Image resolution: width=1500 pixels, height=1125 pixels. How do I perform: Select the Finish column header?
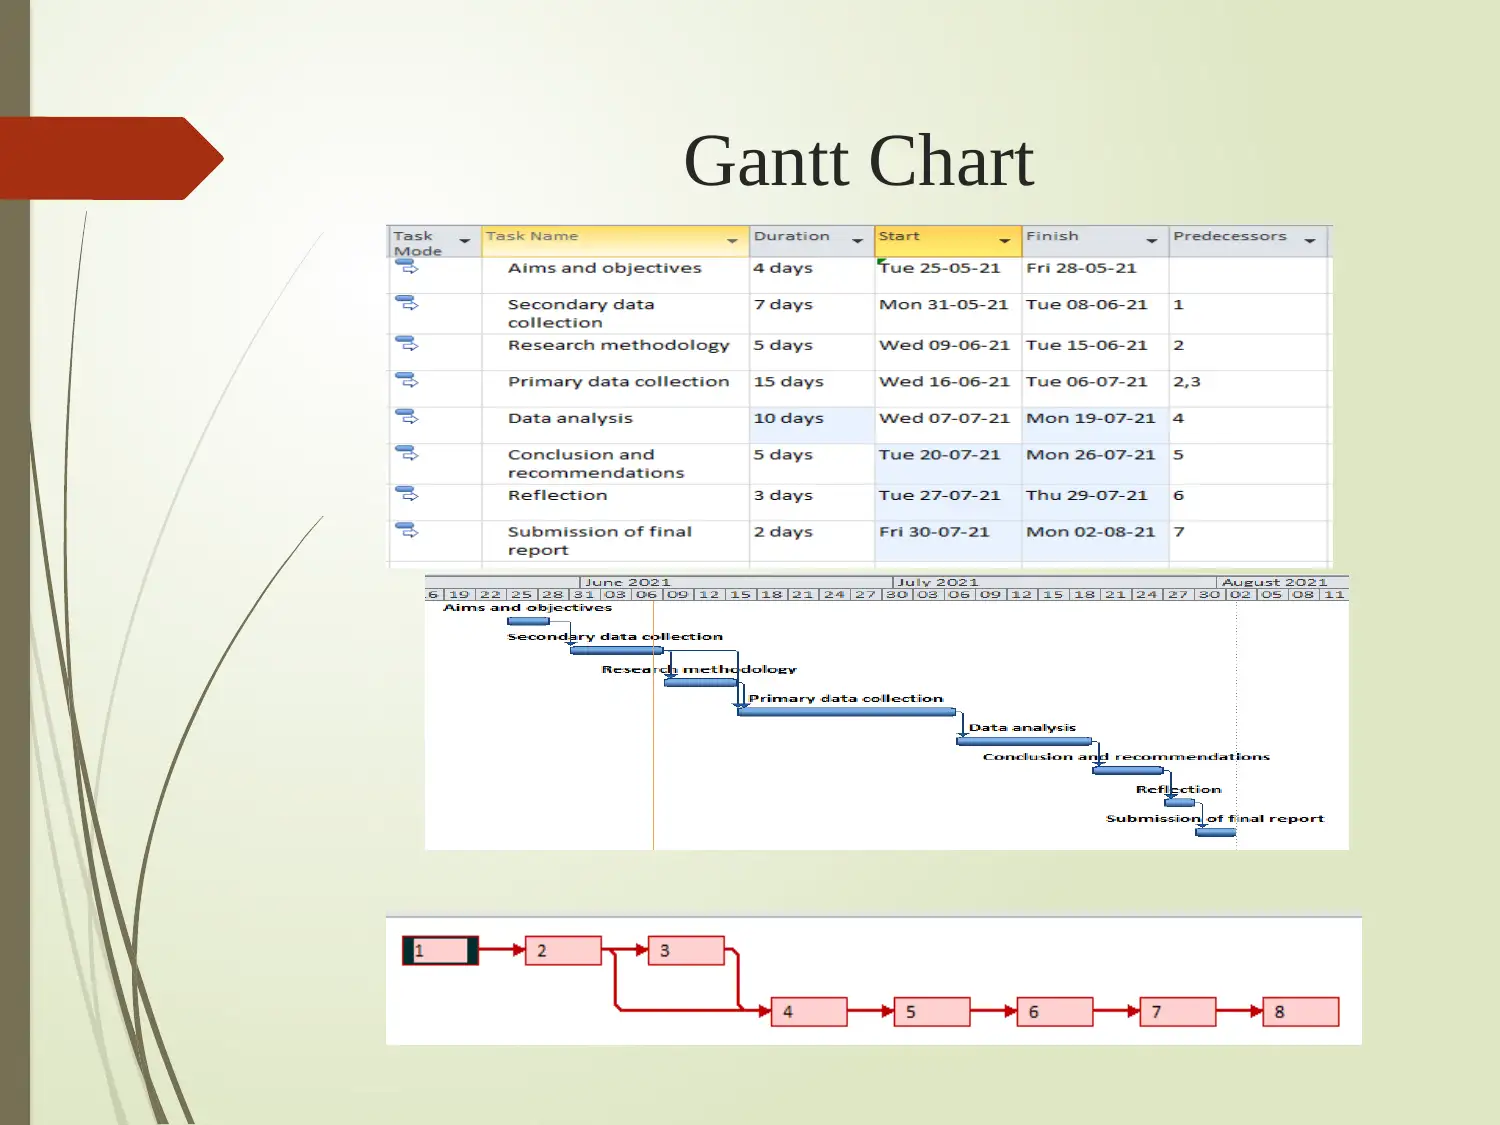click(1095, 241)
